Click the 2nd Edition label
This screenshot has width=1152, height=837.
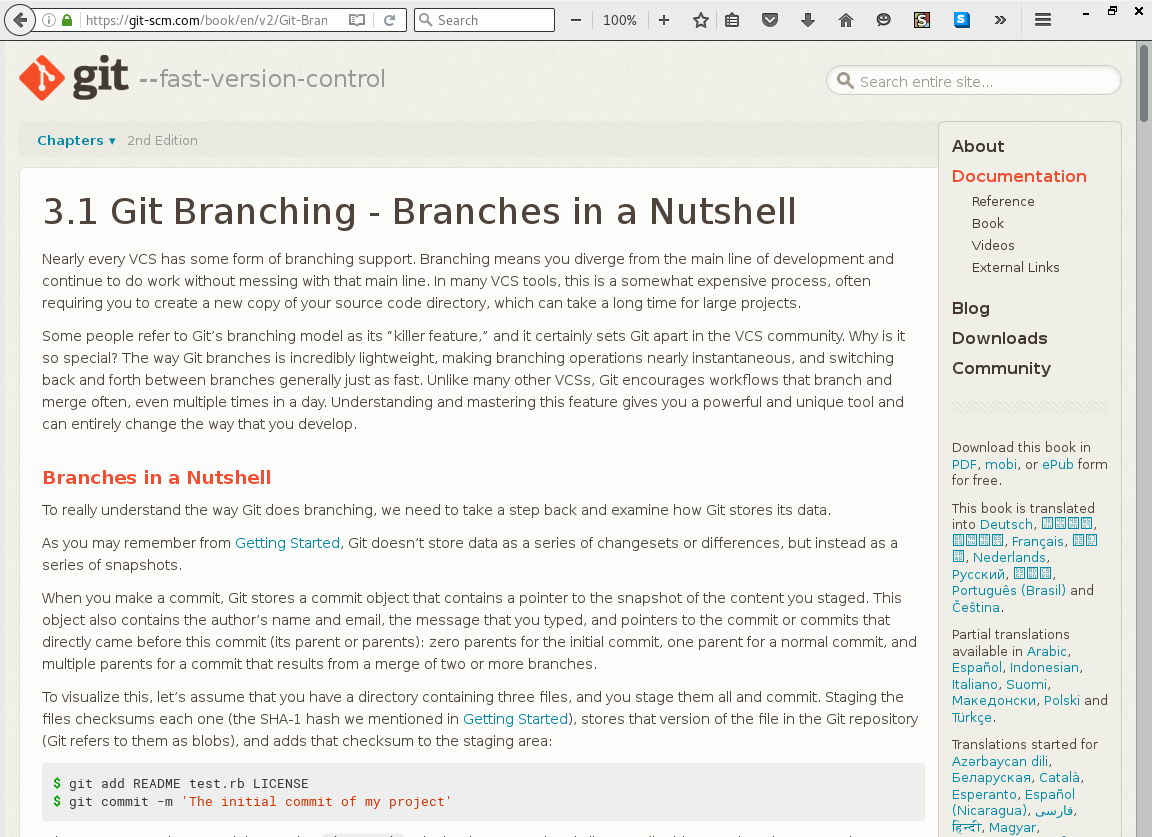162,140
